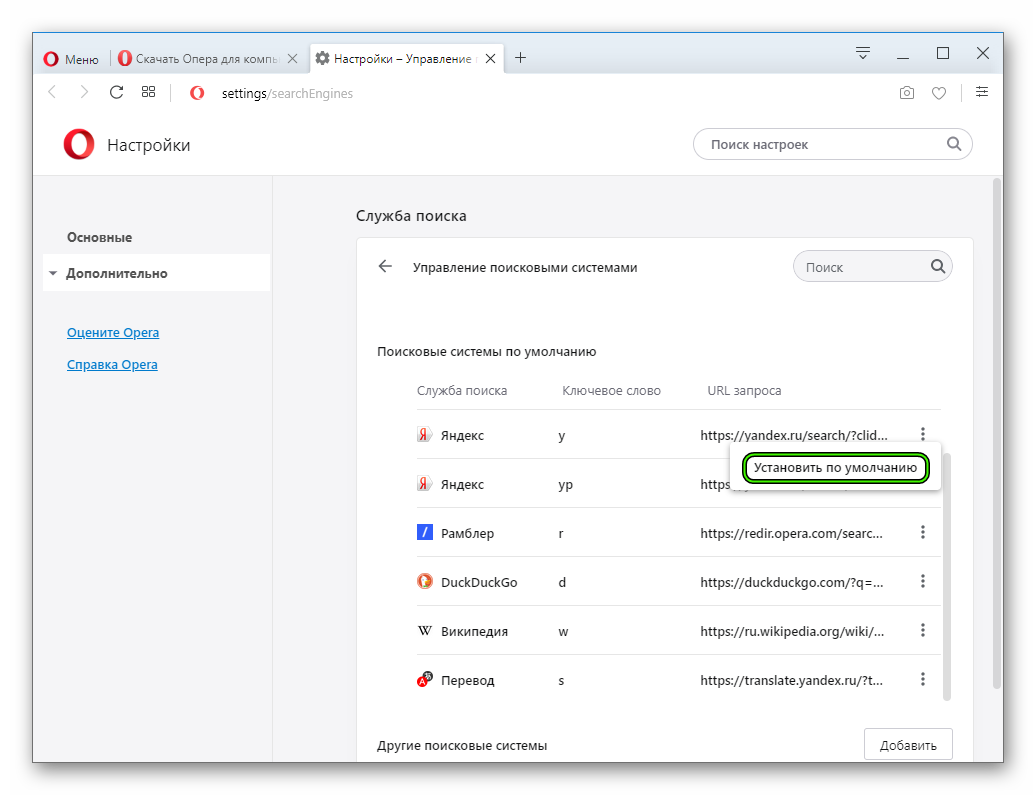Click the Ключевое слово column header

pyautogui.click(x=611, y=391)
